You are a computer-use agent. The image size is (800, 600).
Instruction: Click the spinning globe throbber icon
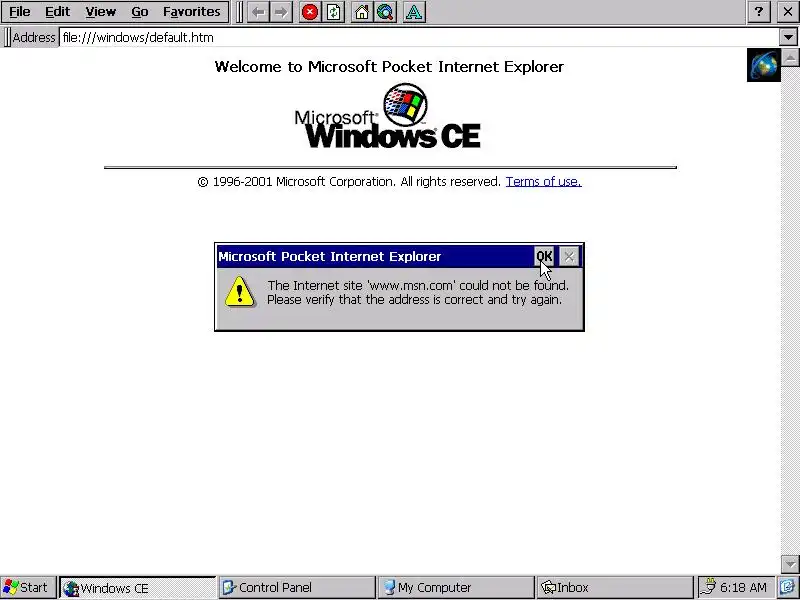click(x=764, y=65)
